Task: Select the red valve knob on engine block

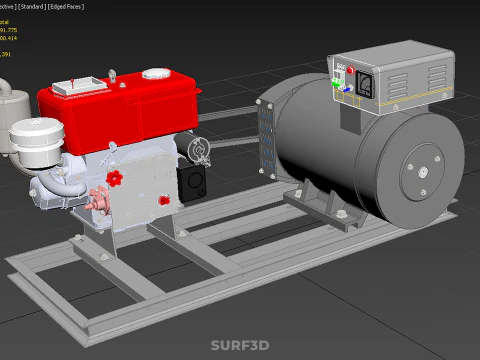Action: [x=114, y=178]
